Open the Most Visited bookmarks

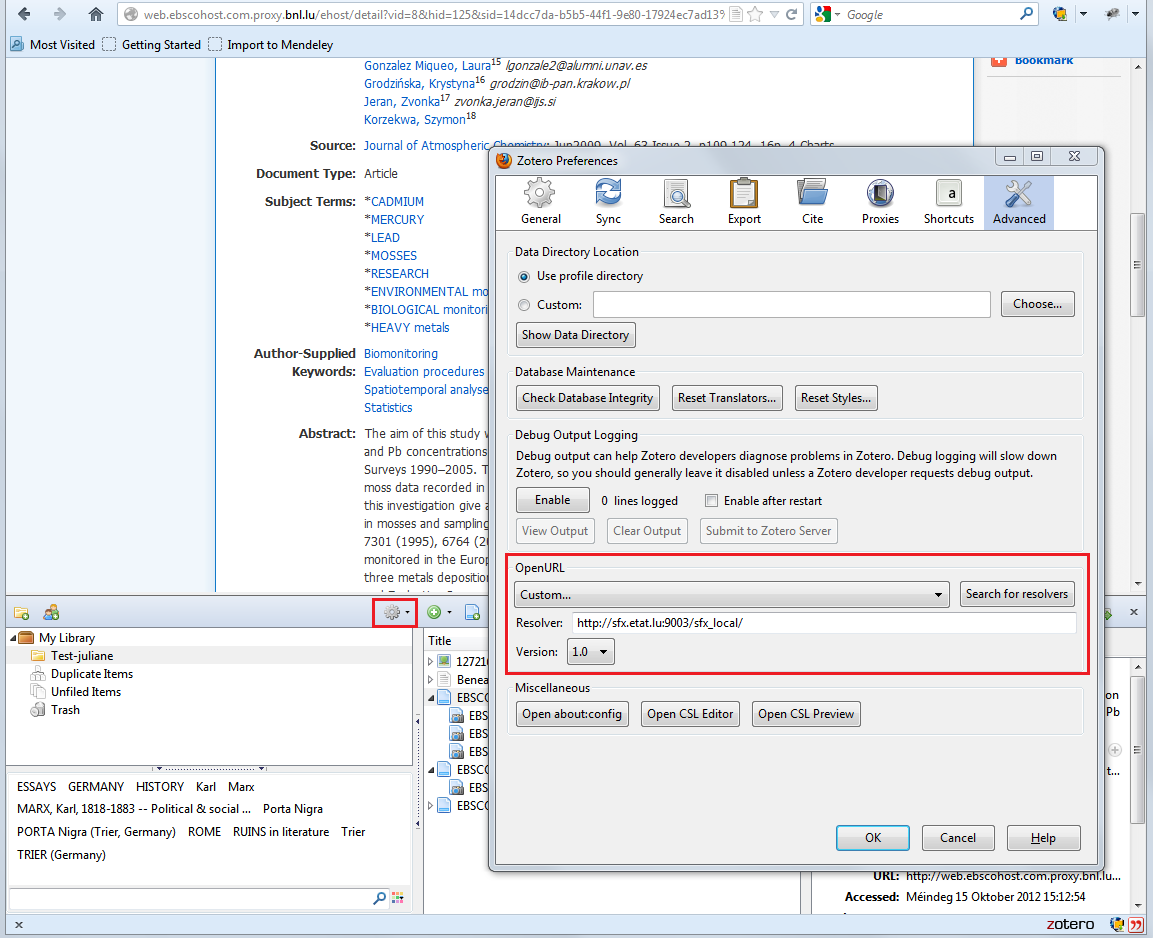(52, 45)
